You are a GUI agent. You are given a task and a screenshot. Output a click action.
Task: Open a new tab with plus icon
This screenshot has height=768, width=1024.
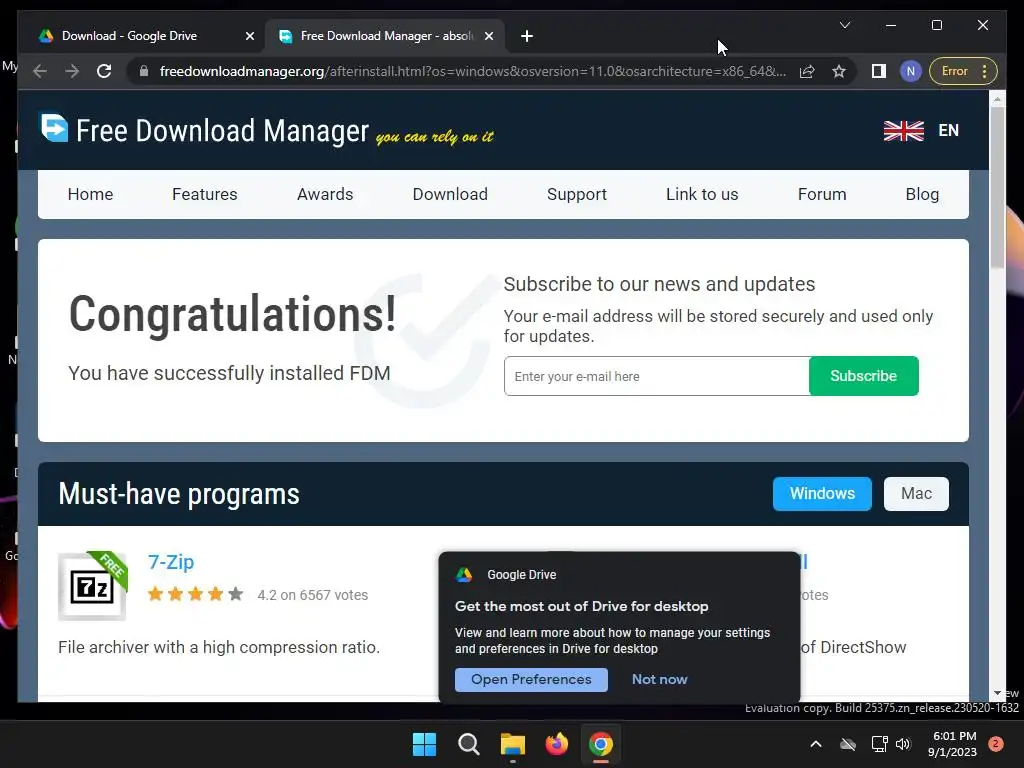coord(527,36)
